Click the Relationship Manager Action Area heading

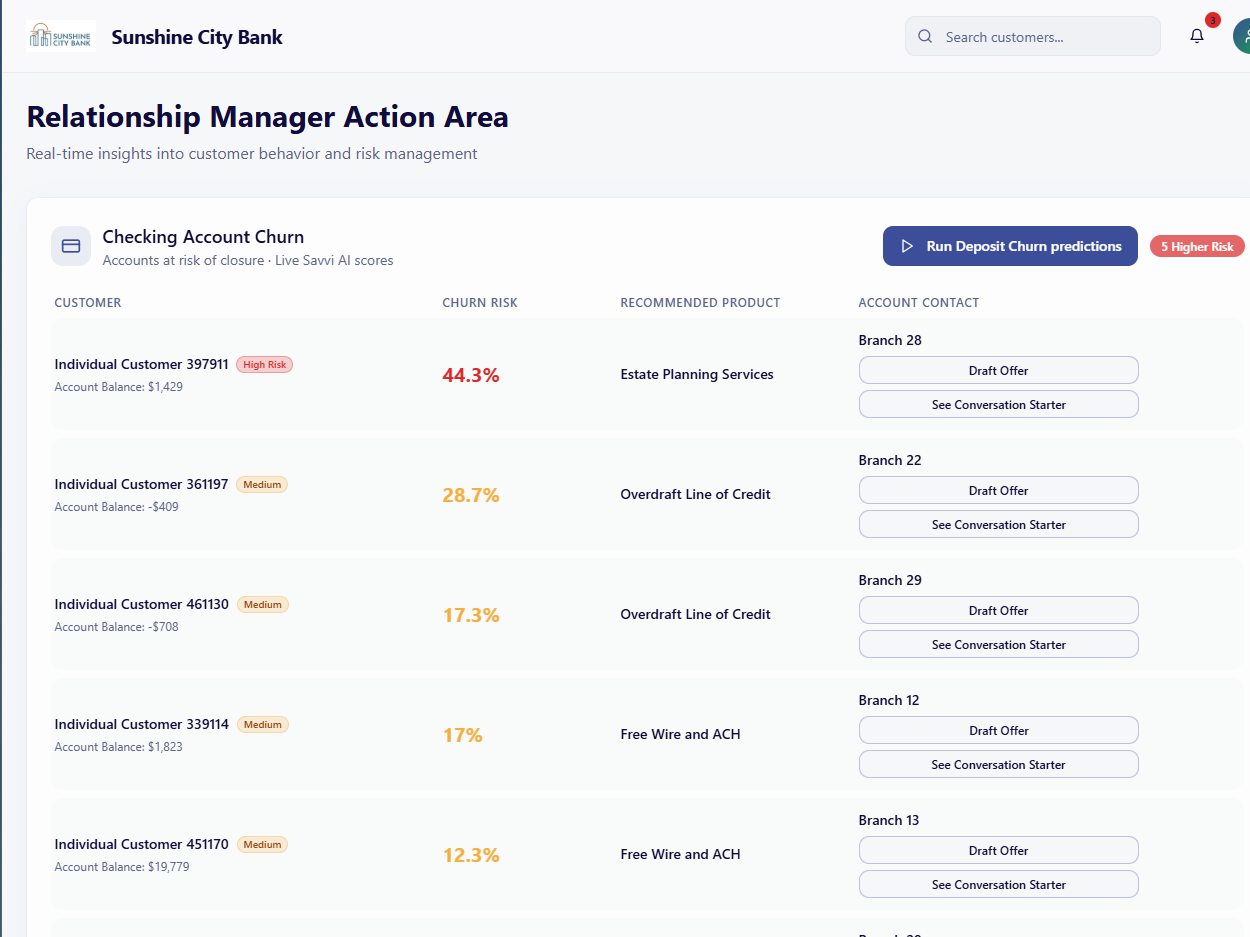[x=267, y=117]
